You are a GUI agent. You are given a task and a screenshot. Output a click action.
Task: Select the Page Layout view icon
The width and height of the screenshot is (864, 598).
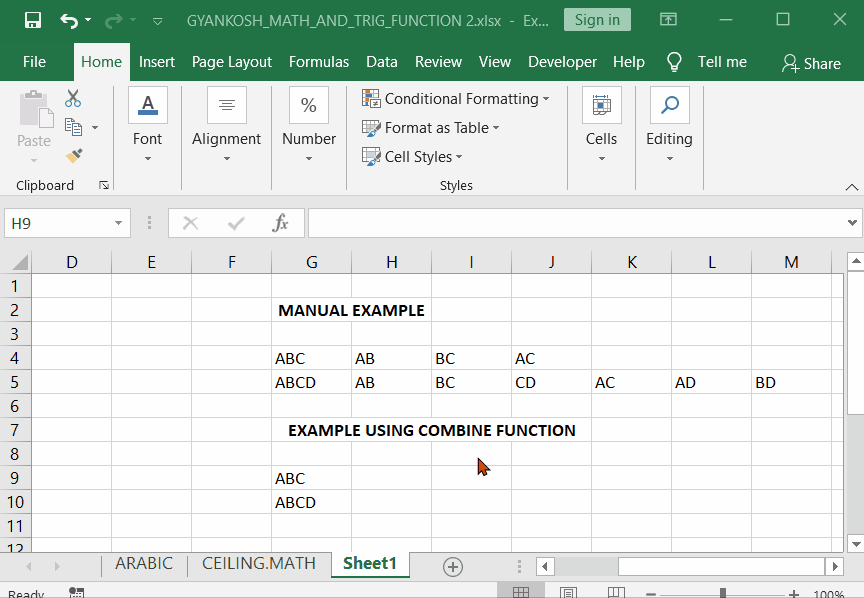(x=568, y=592)
